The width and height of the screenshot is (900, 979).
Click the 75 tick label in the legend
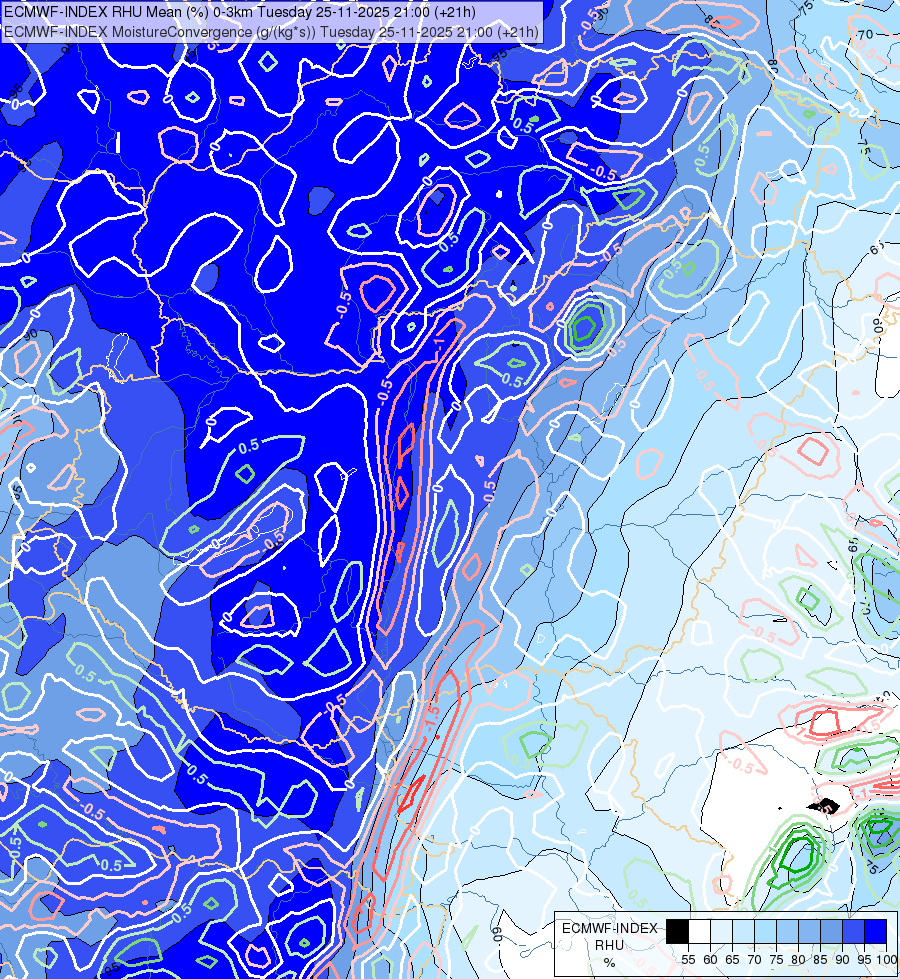point(776,960)
